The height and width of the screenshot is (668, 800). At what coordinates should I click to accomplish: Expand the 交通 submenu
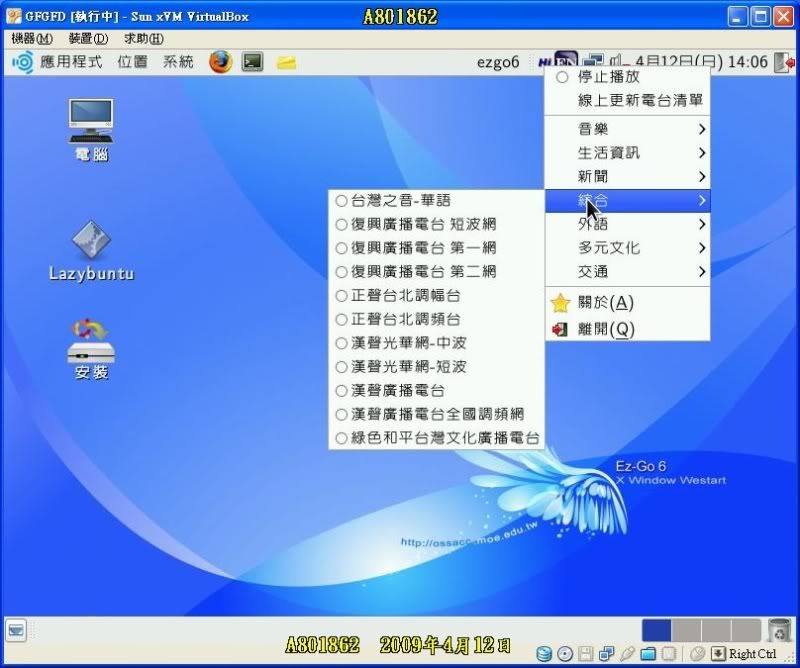[627, 271]
